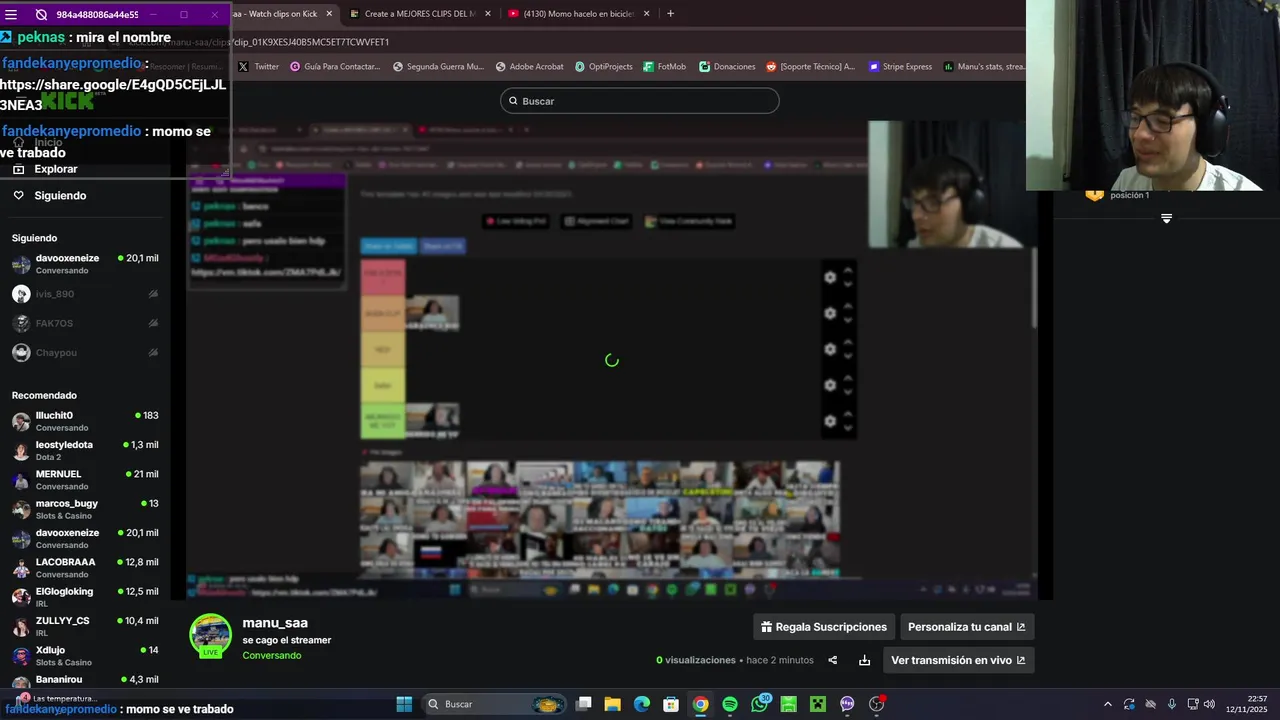Viewport: 1280px width, 720px height.
Task: Open the Donaciones bookmark
Action: (727, 67)
